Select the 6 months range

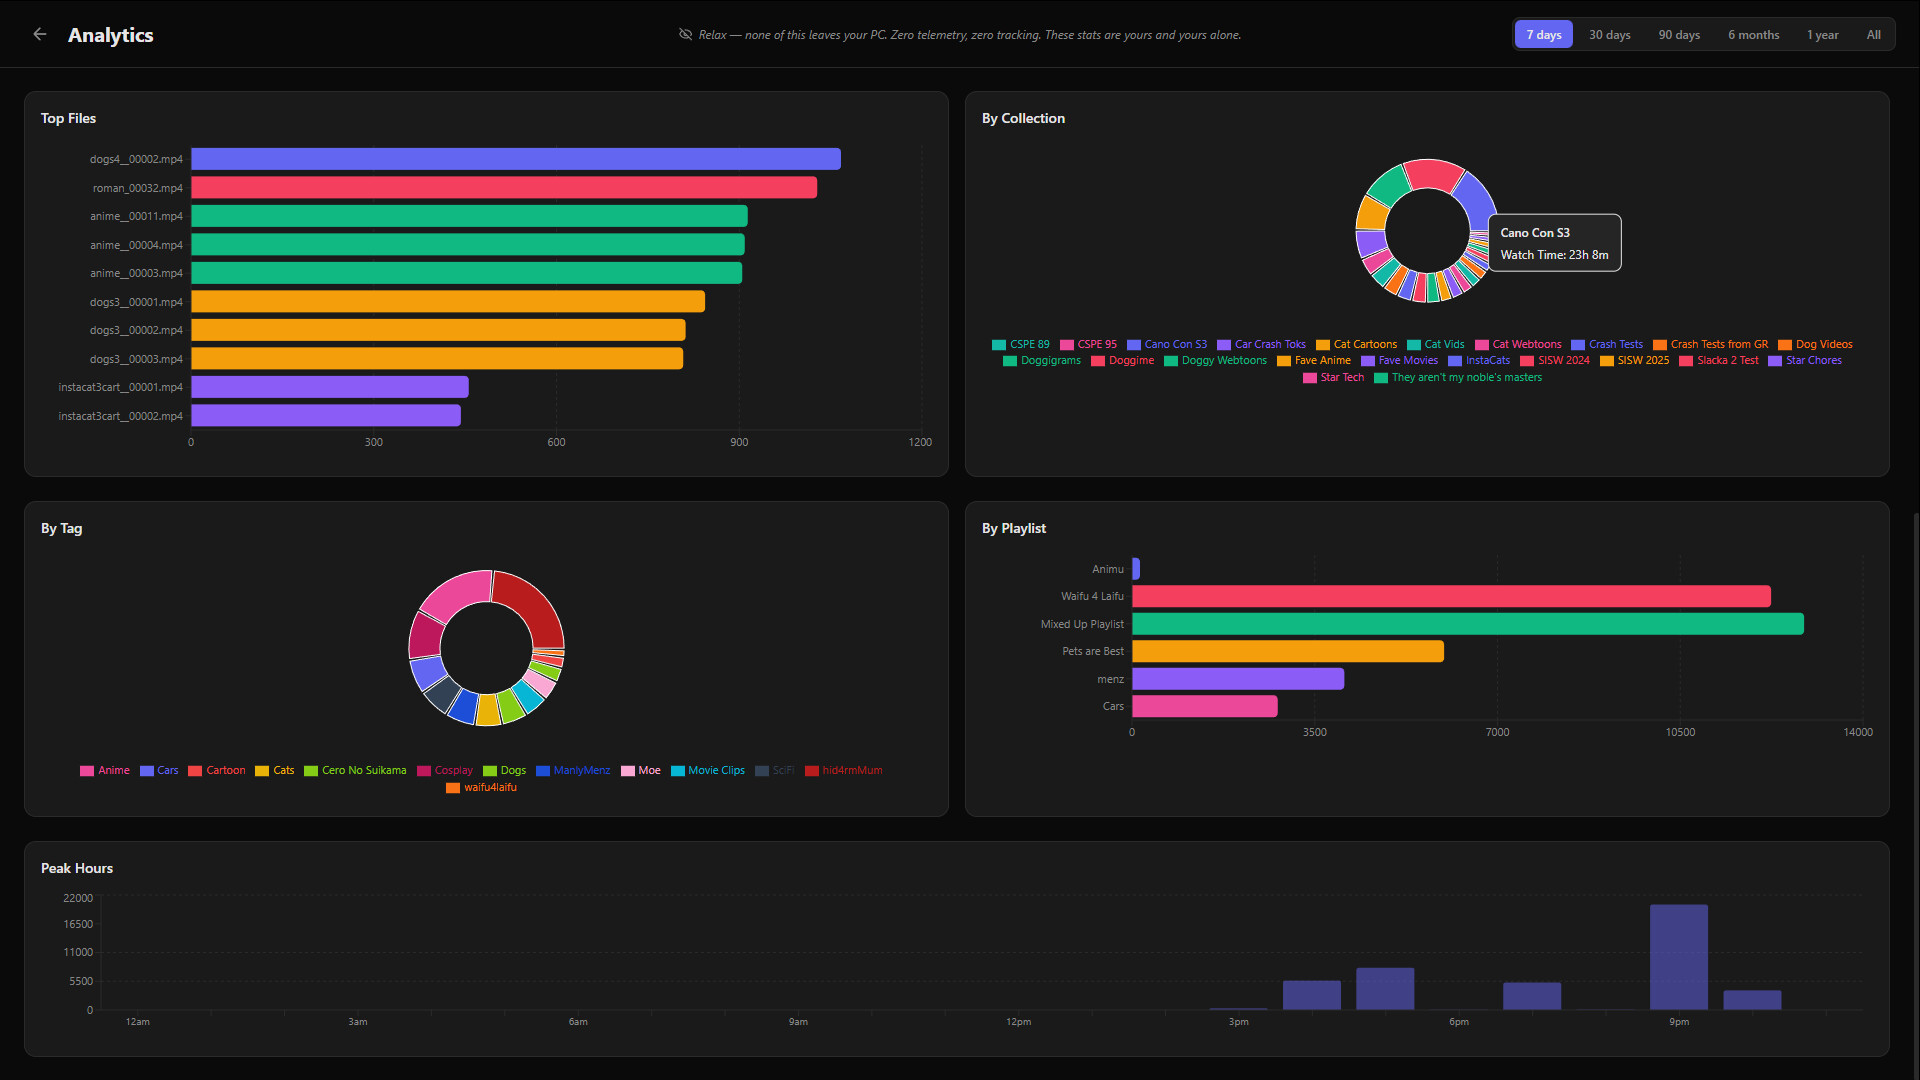[x=1753, y=35]
